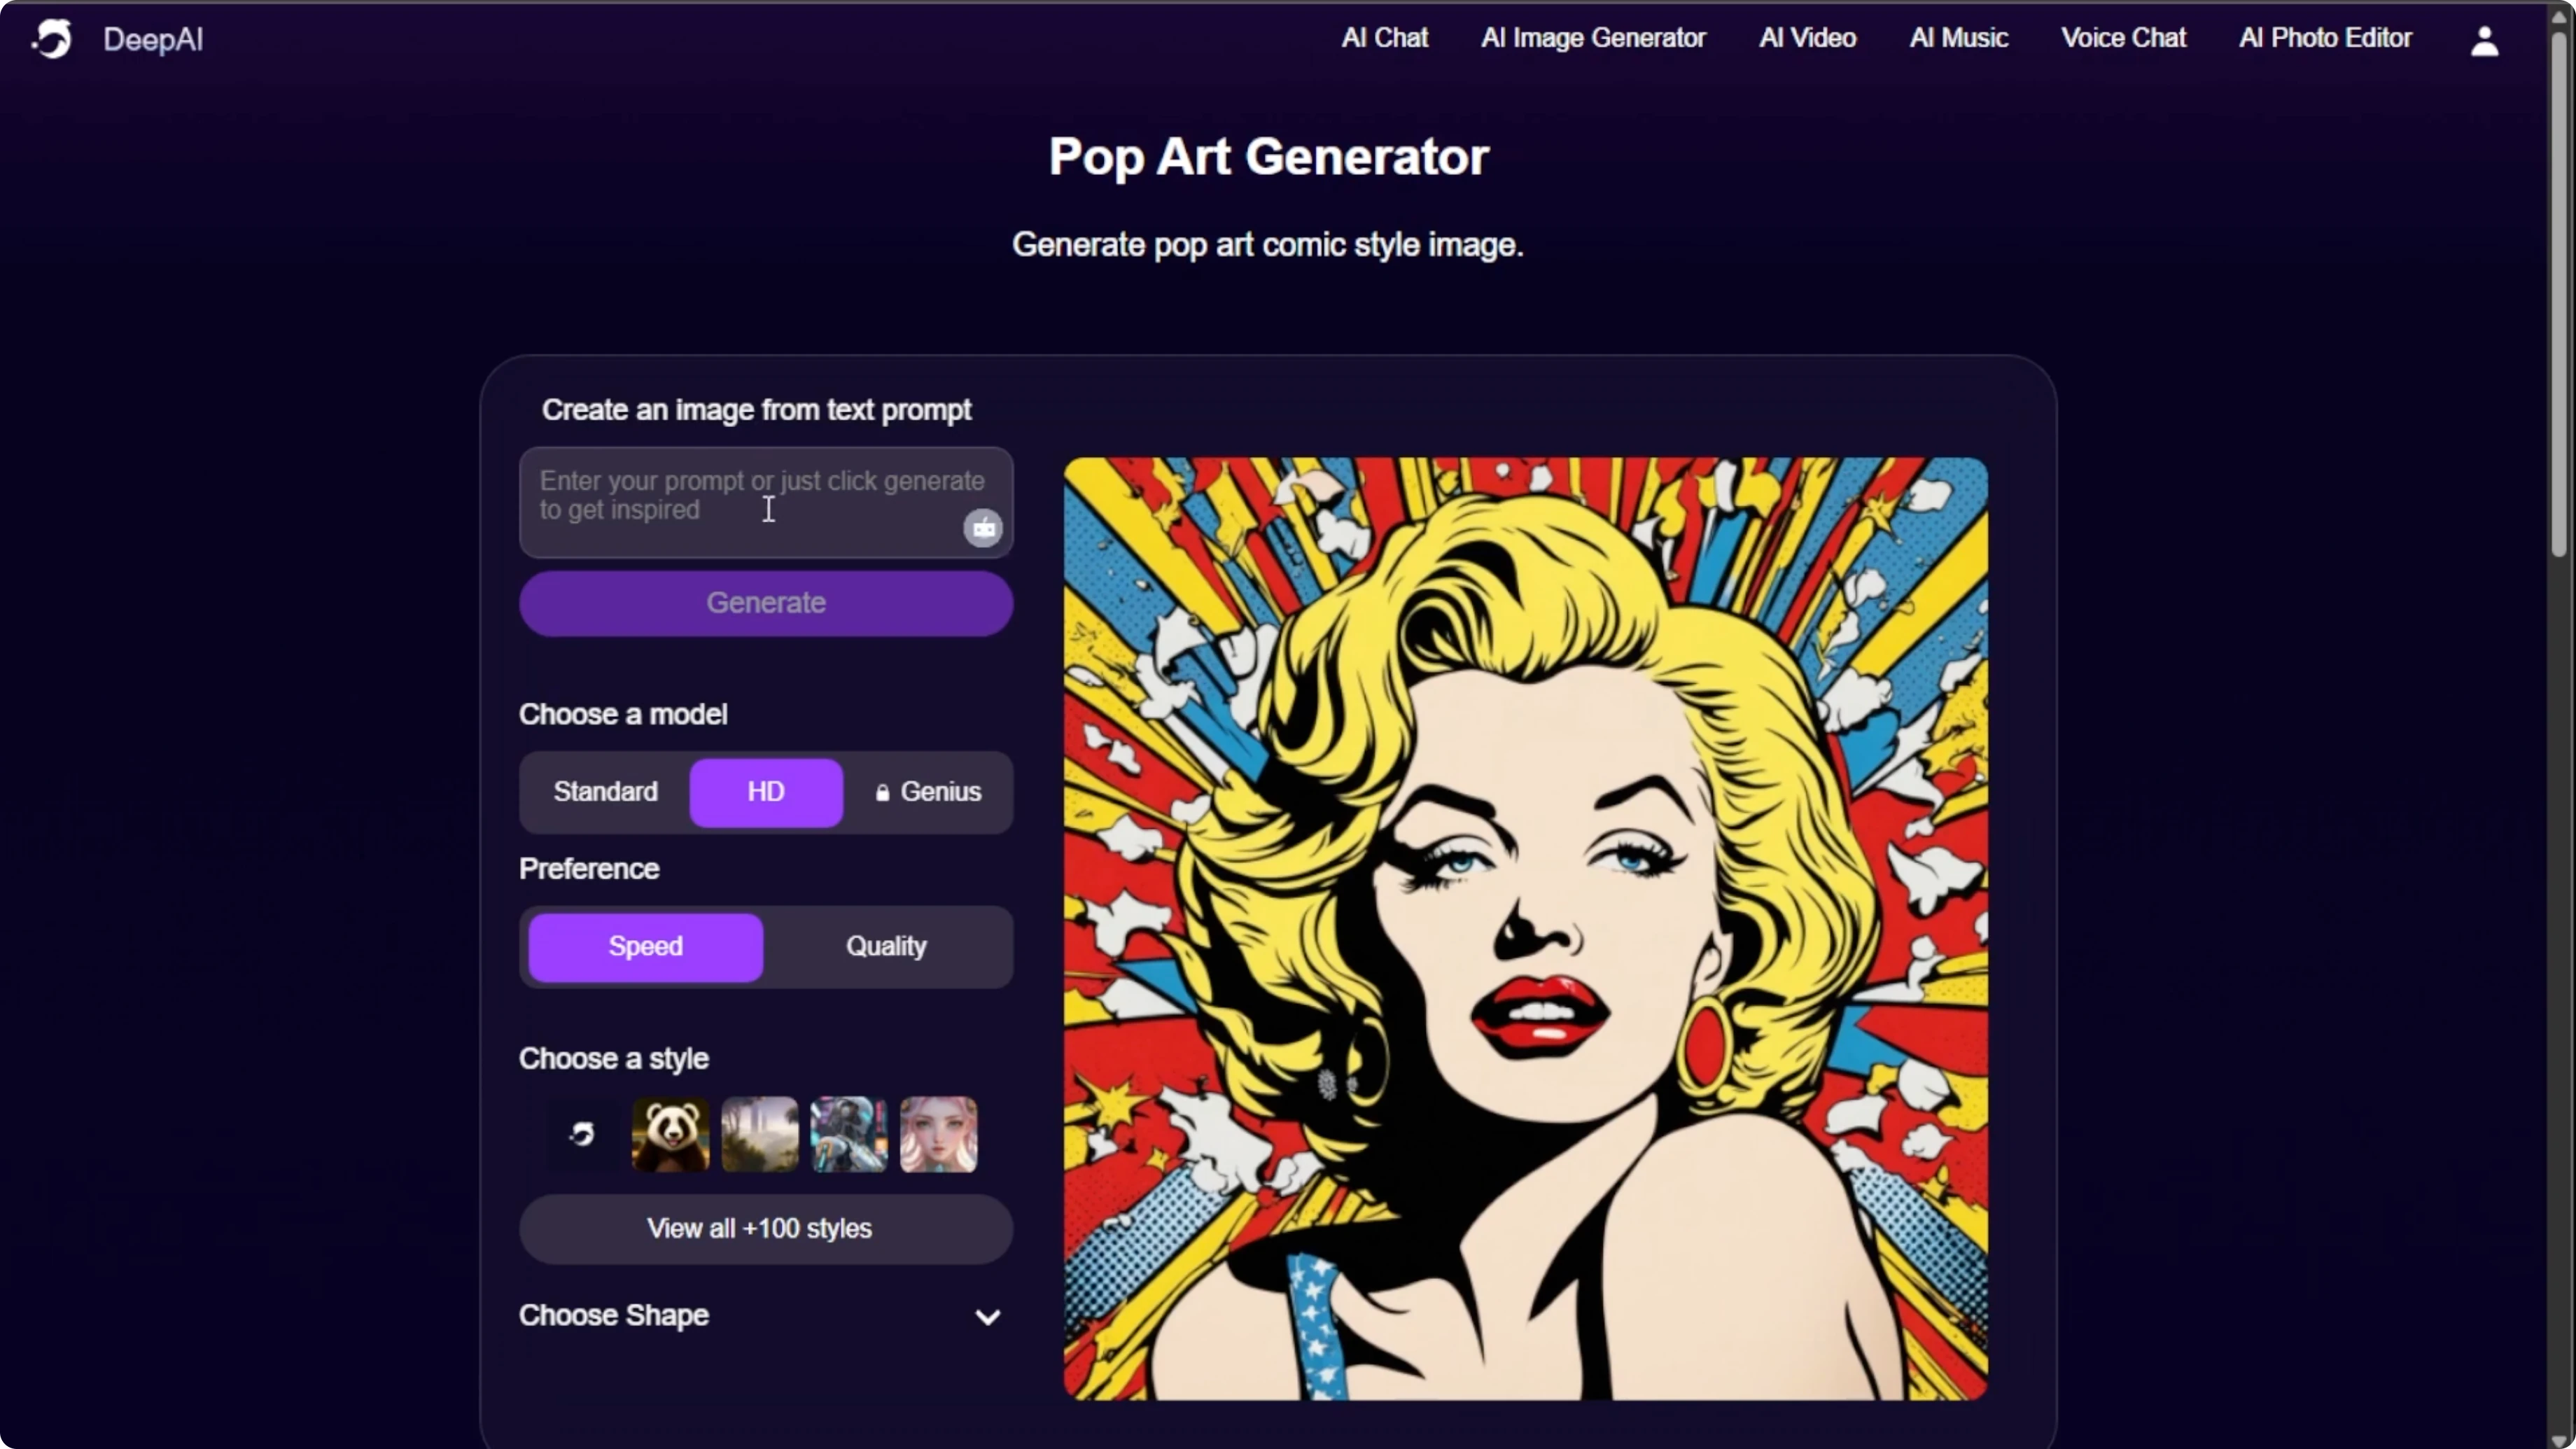Click the 'Choose a model' label

point(623,714)
